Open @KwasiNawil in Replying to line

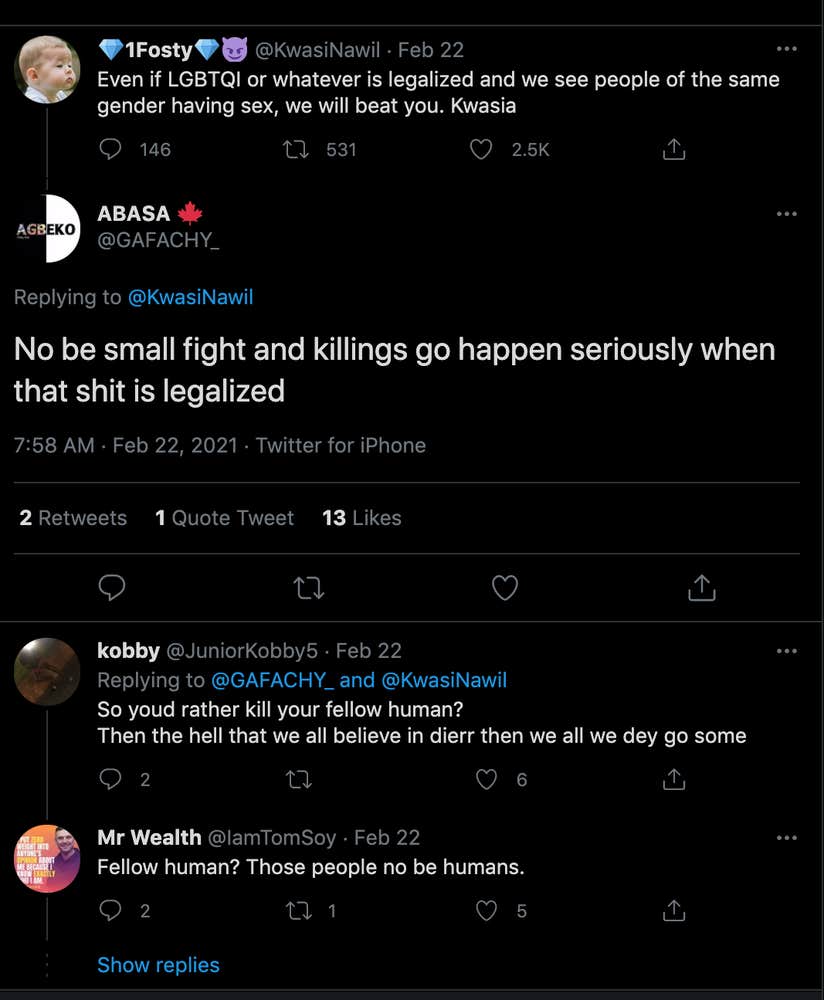[191, 297]
